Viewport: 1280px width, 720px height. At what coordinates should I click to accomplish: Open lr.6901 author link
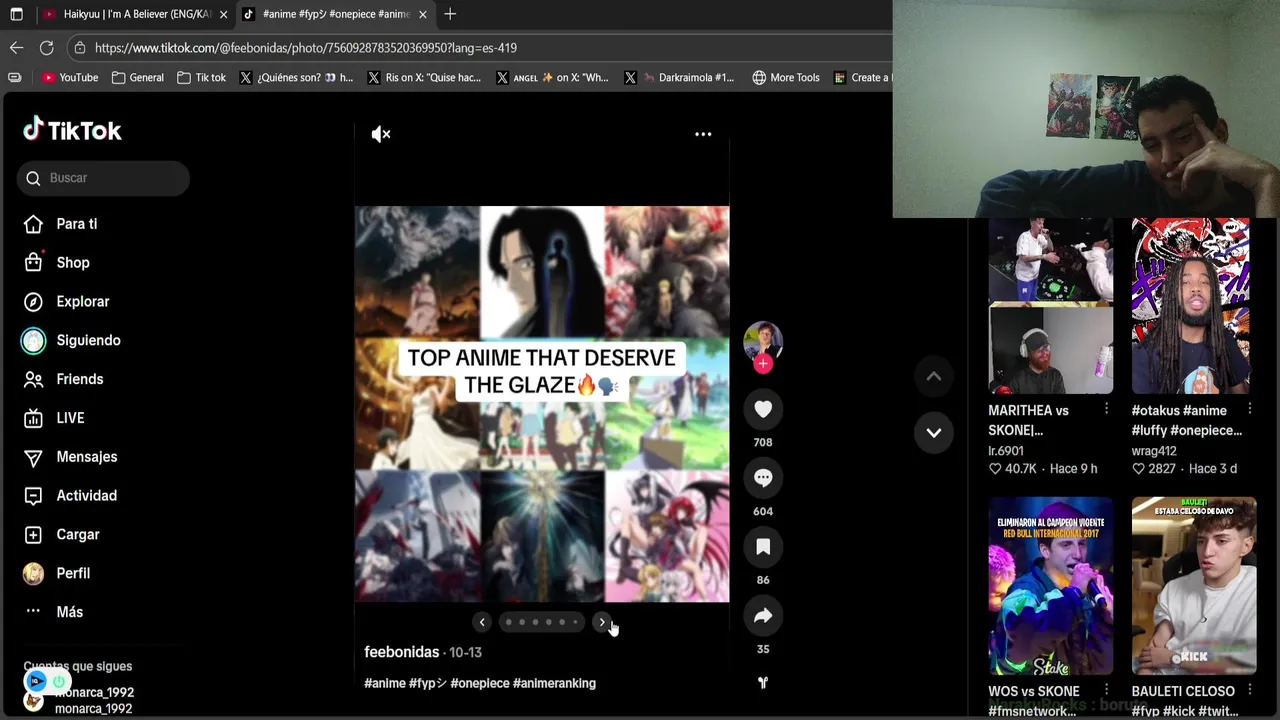[x=1006, y=451]
